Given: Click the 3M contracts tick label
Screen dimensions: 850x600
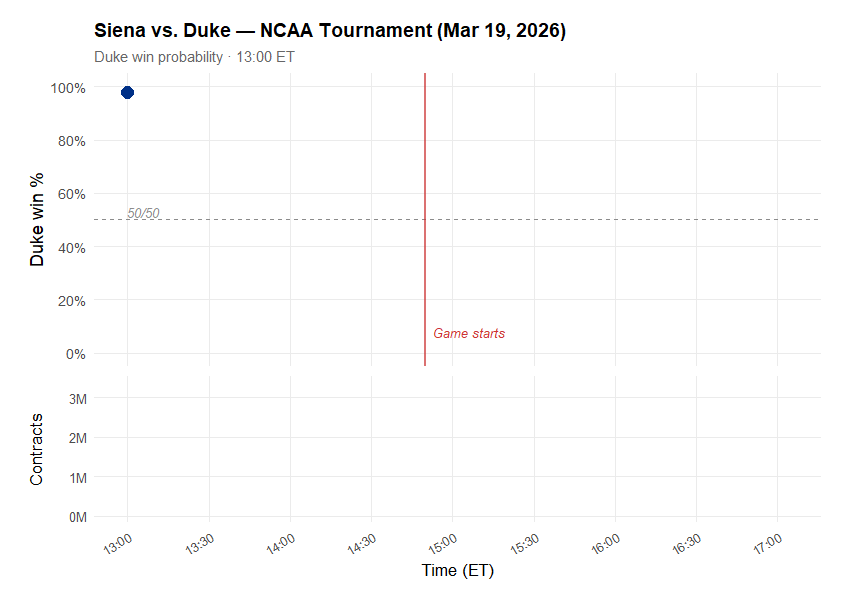Looking at the screenshot, I should pyautogui.click(x=76, y=398).
